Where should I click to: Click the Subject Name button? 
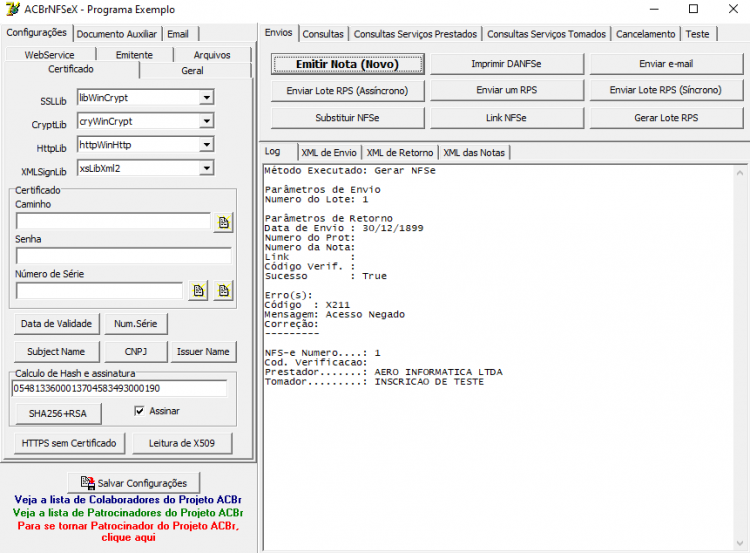pyautogui.click(x=56, y=352)
